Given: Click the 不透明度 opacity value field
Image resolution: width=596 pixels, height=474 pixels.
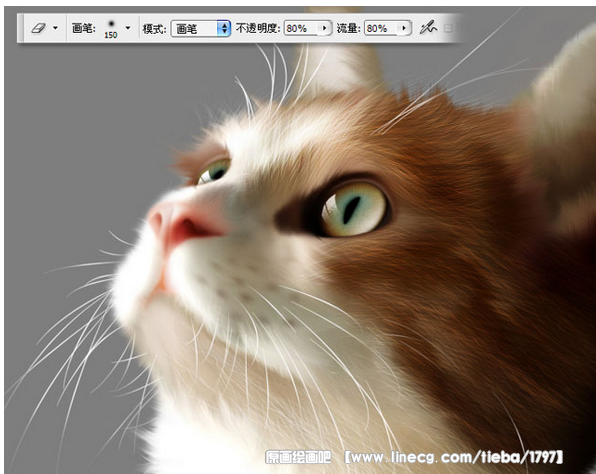Looking at the screenshot, I should pyautogui.click(x=302, y=29).
